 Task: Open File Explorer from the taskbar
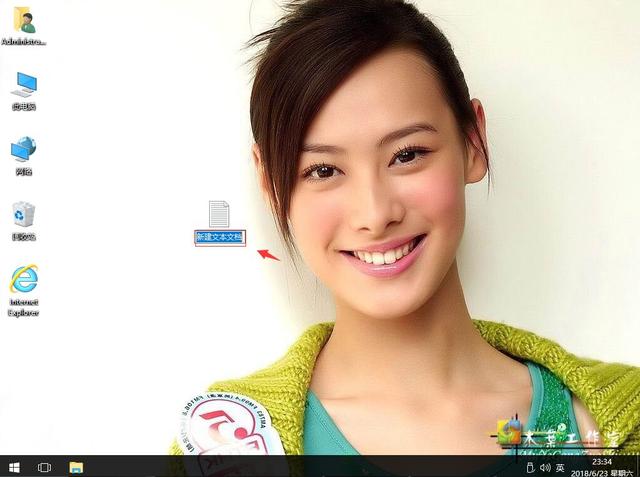(x=76, y=468)
